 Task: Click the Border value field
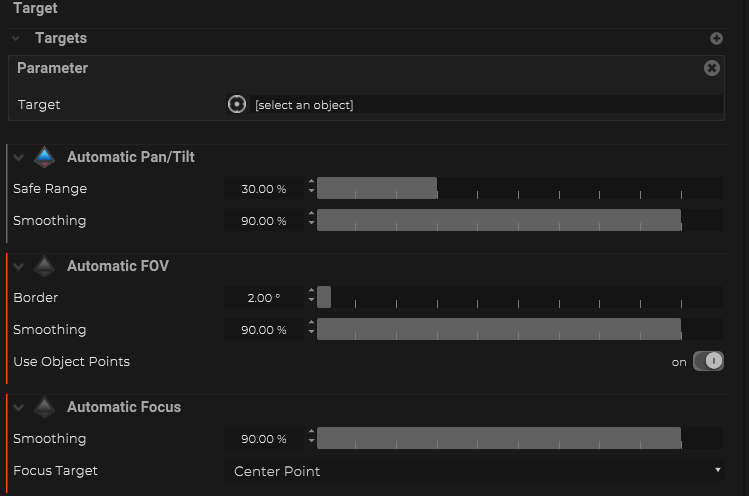click(264, 297)
